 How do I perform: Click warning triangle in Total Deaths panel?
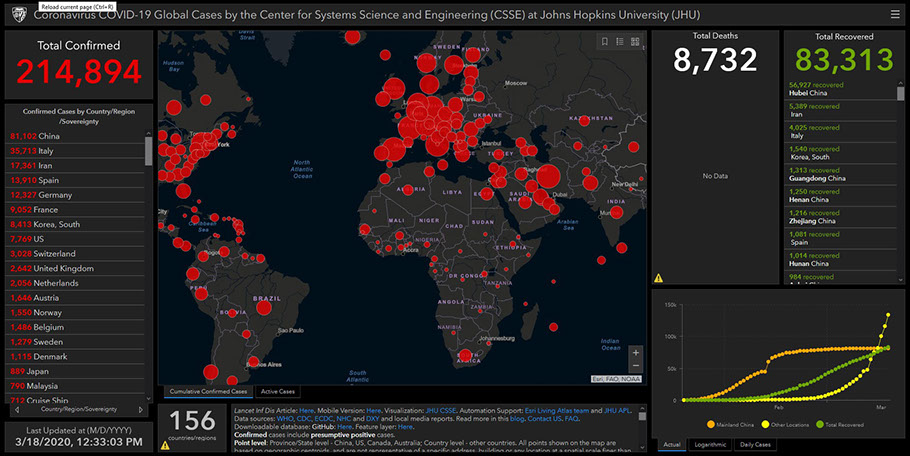click(658, 278)
